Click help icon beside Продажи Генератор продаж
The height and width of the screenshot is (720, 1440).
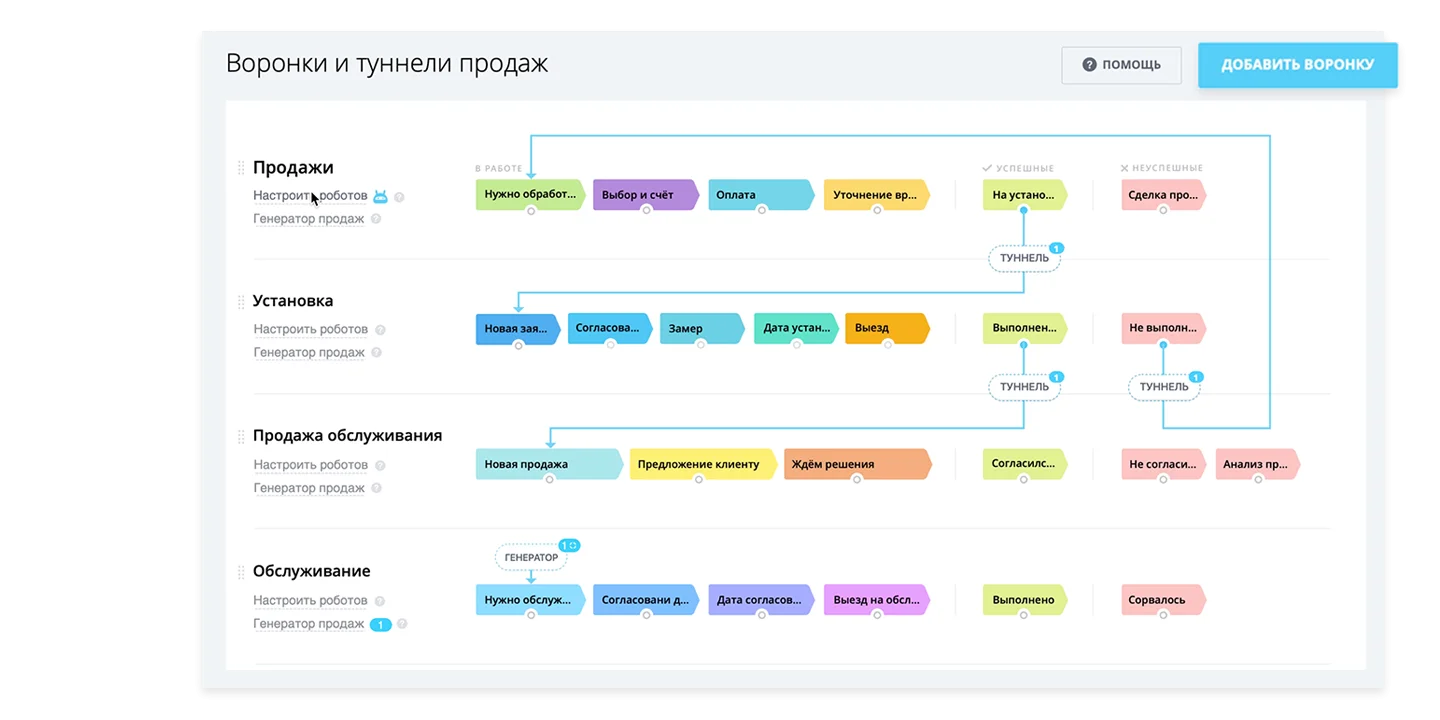coord(376,219)
